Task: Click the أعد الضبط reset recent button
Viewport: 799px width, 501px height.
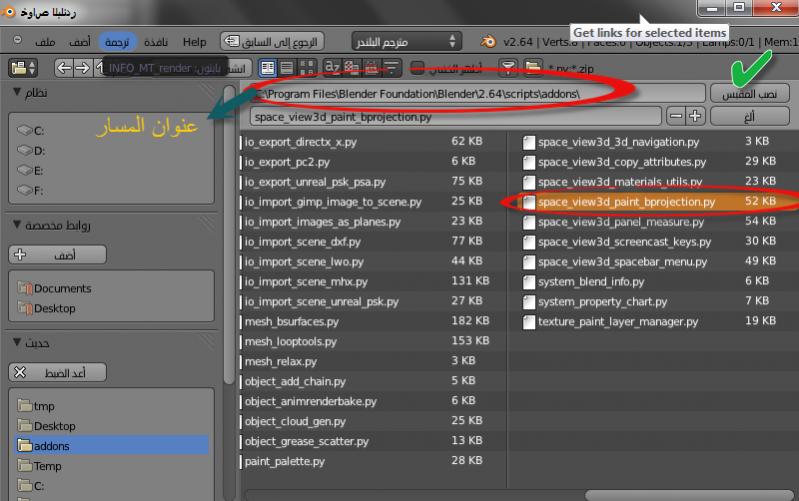Action: [58, 372]
